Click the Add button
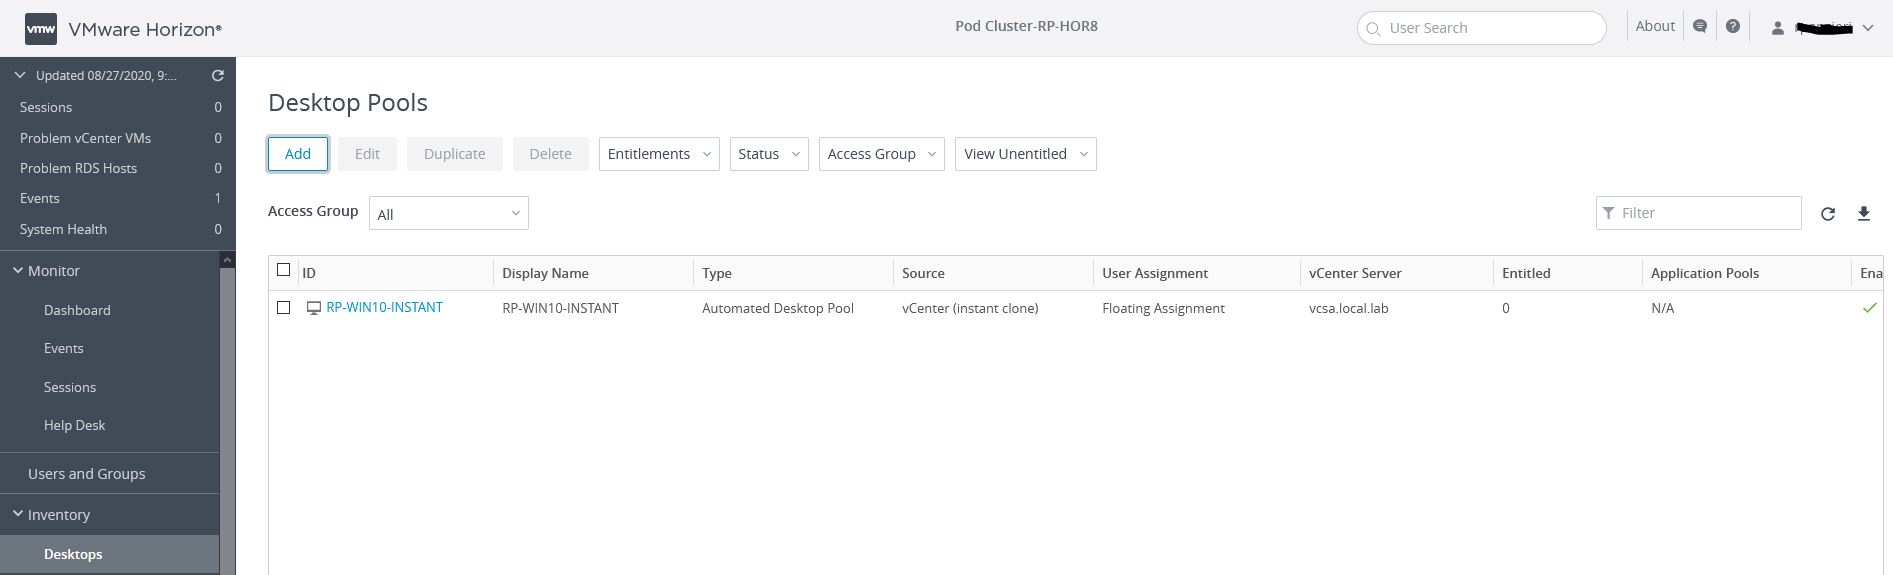 pyautogui.click(x=298, y=154)
